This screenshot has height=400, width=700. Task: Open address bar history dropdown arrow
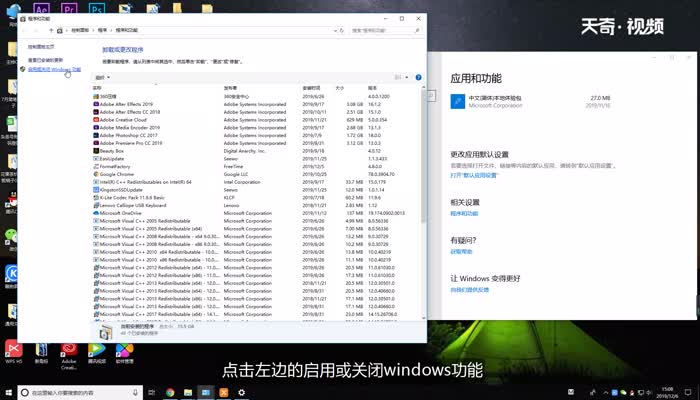tap(335, 30)
